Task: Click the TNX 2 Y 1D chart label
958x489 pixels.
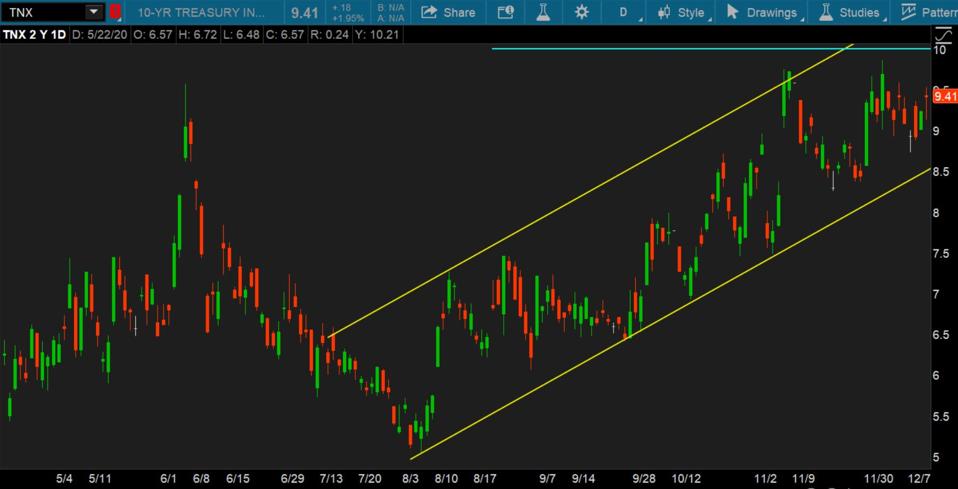Action: [x=34, y=35]
